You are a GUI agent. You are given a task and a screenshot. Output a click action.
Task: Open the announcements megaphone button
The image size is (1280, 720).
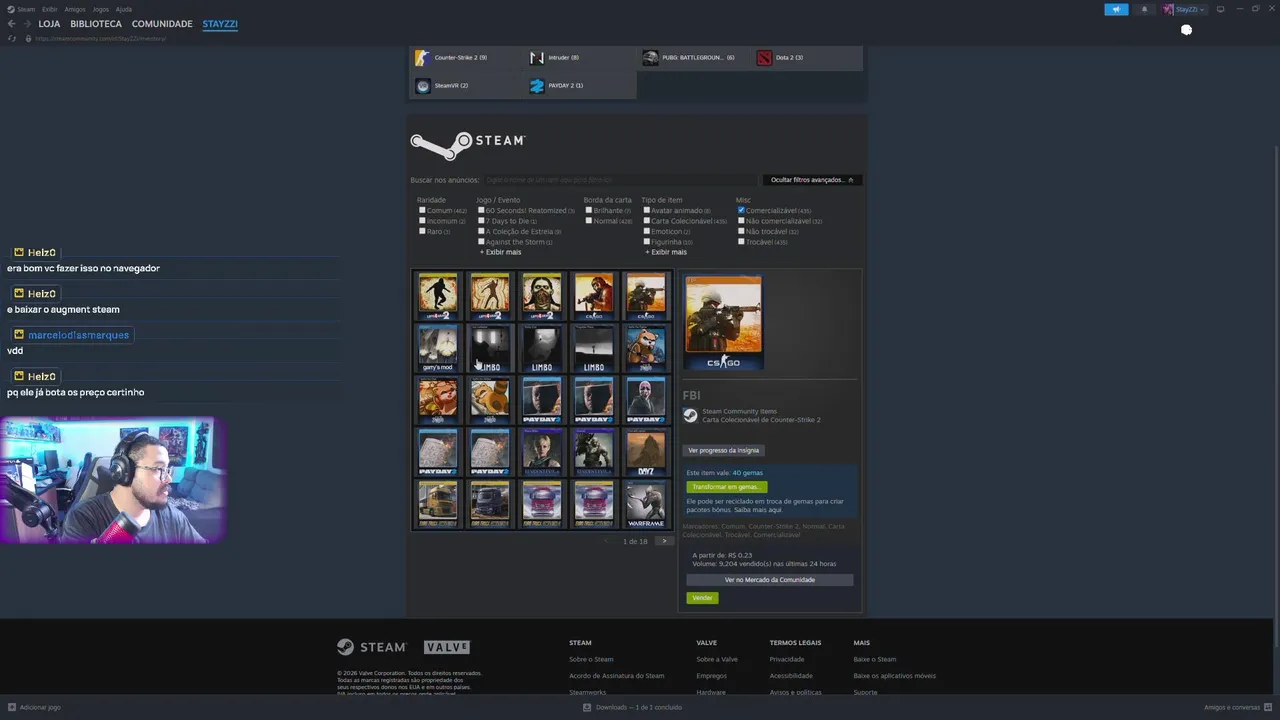pos(1116,9)
